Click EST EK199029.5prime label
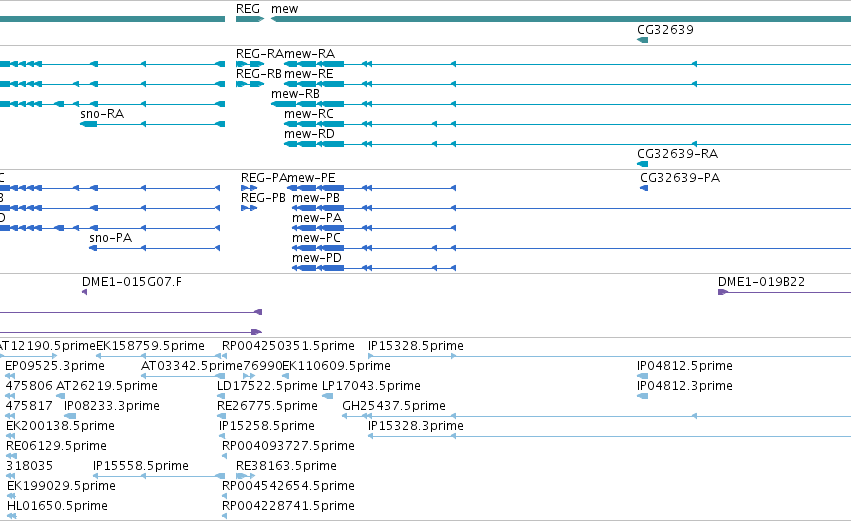Image resolution: width=851 pixels, height=521 pixels. pos(61,486)
